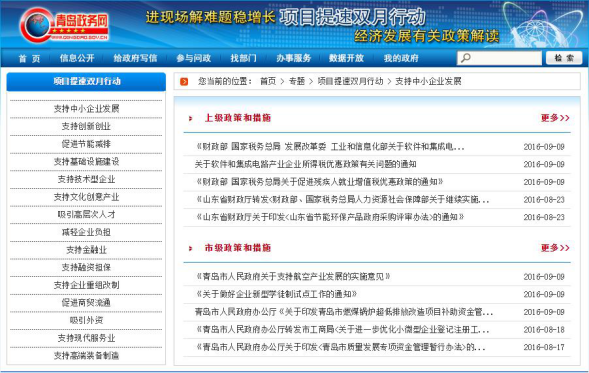Select 支持创新创业 in the left sidebar
Image resolution: width=589 pixels, height=373 pixels.
pyautogui.click(x=86, y=126)
